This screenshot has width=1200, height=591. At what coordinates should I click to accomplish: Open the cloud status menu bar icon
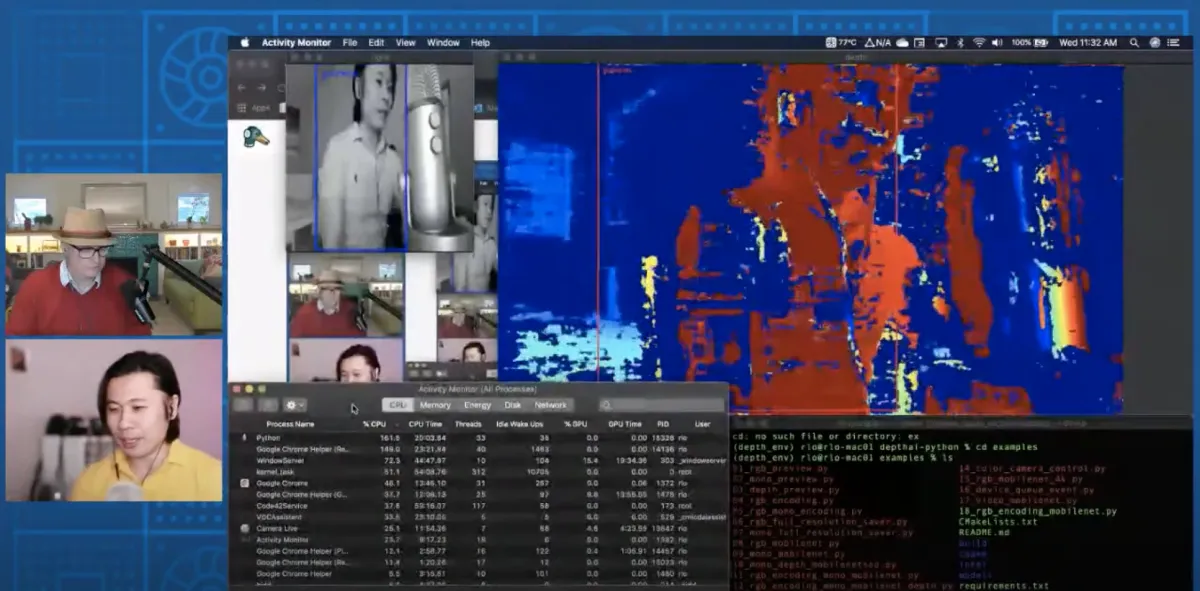pyautogui.click(x=902, y=43)
